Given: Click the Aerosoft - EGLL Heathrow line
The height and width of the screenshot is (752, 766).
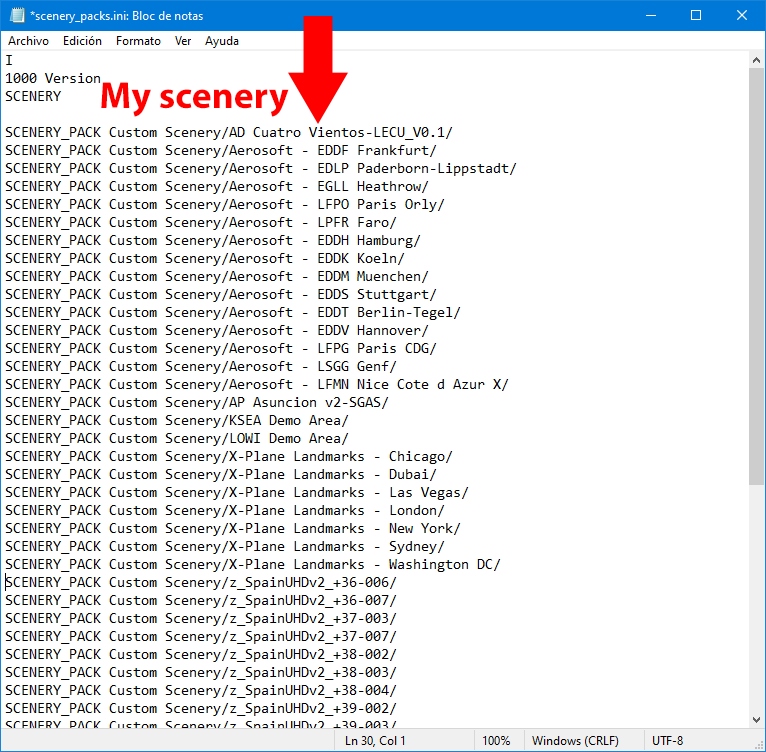Looking at the screenshot, I should pyautogui.click(x=217, y=187).
